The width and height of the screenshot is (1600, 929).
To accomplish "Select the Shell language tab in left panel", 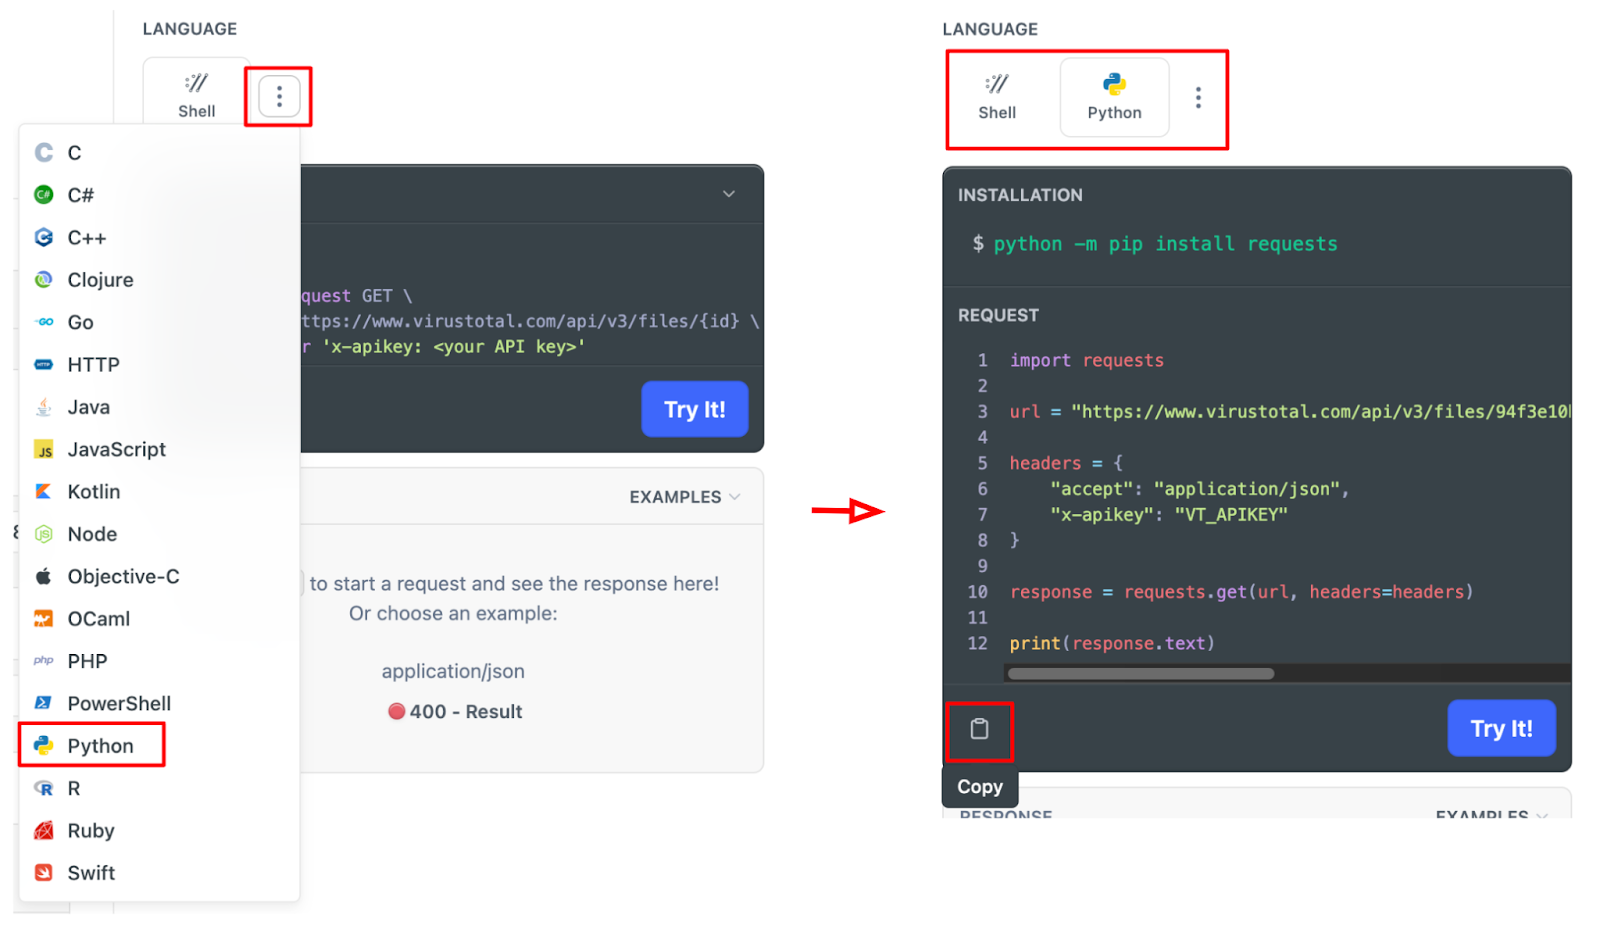I will point(197,96).
